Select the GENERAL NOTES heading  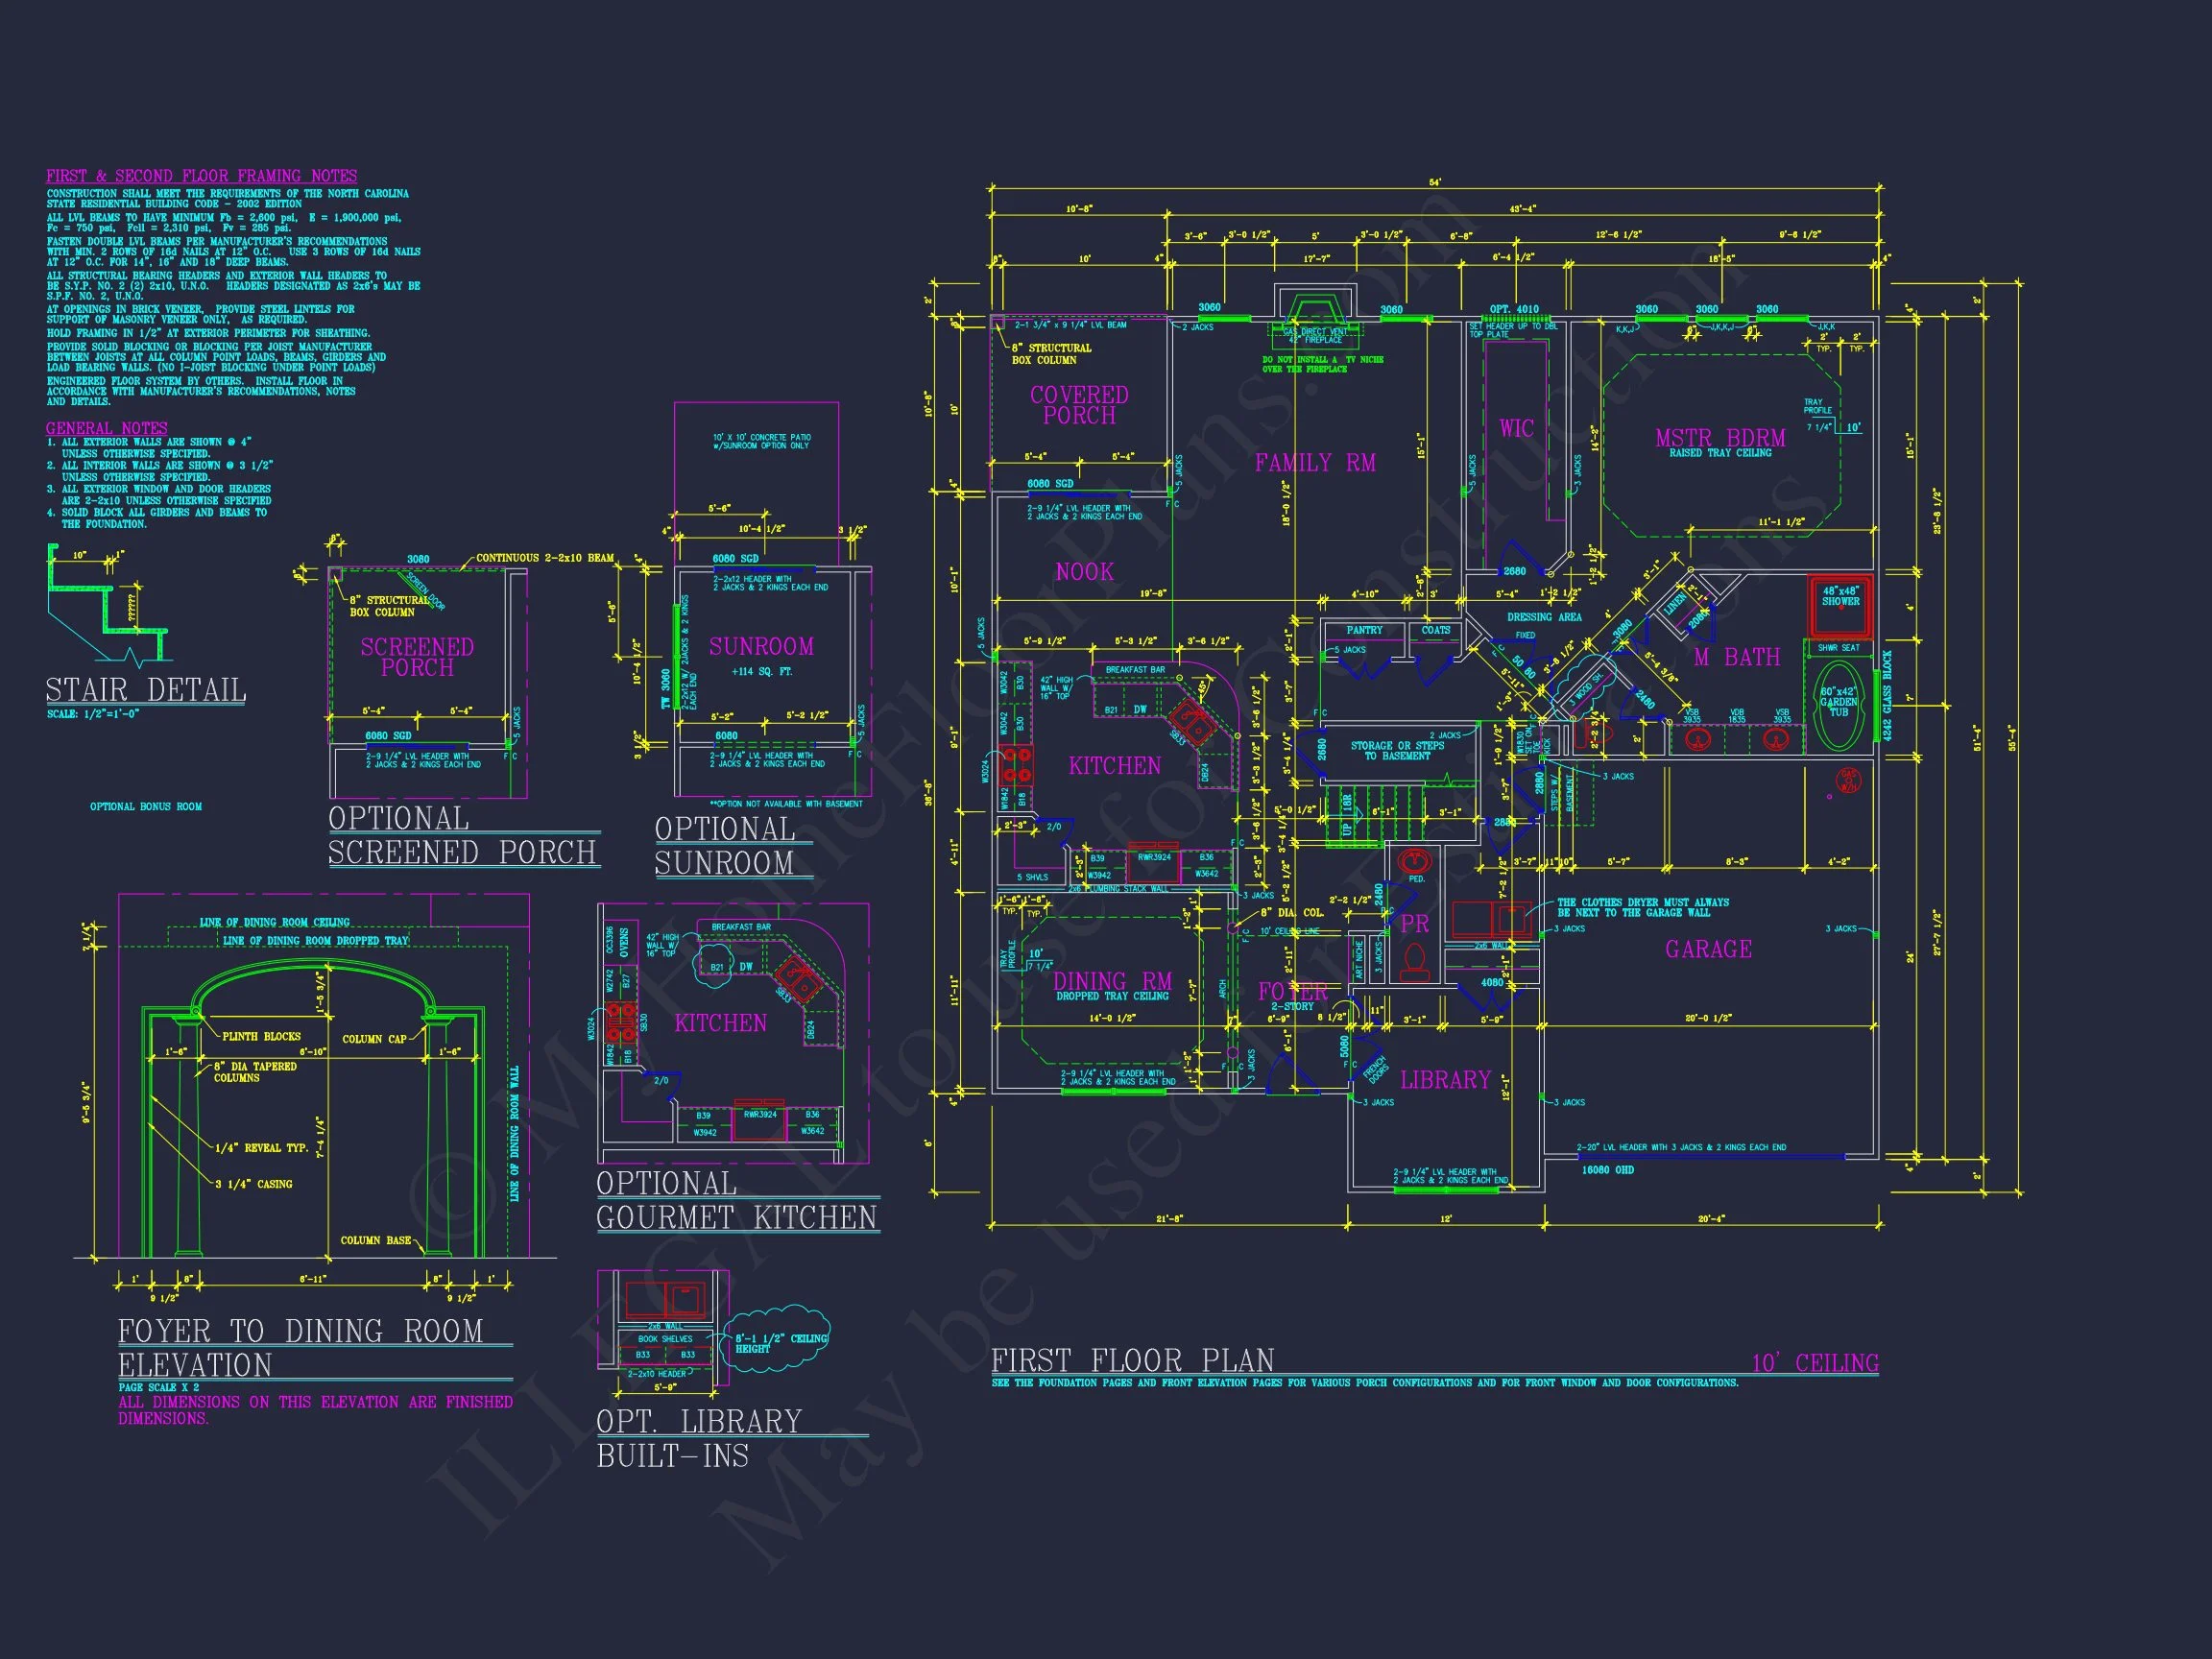[107, 428]
